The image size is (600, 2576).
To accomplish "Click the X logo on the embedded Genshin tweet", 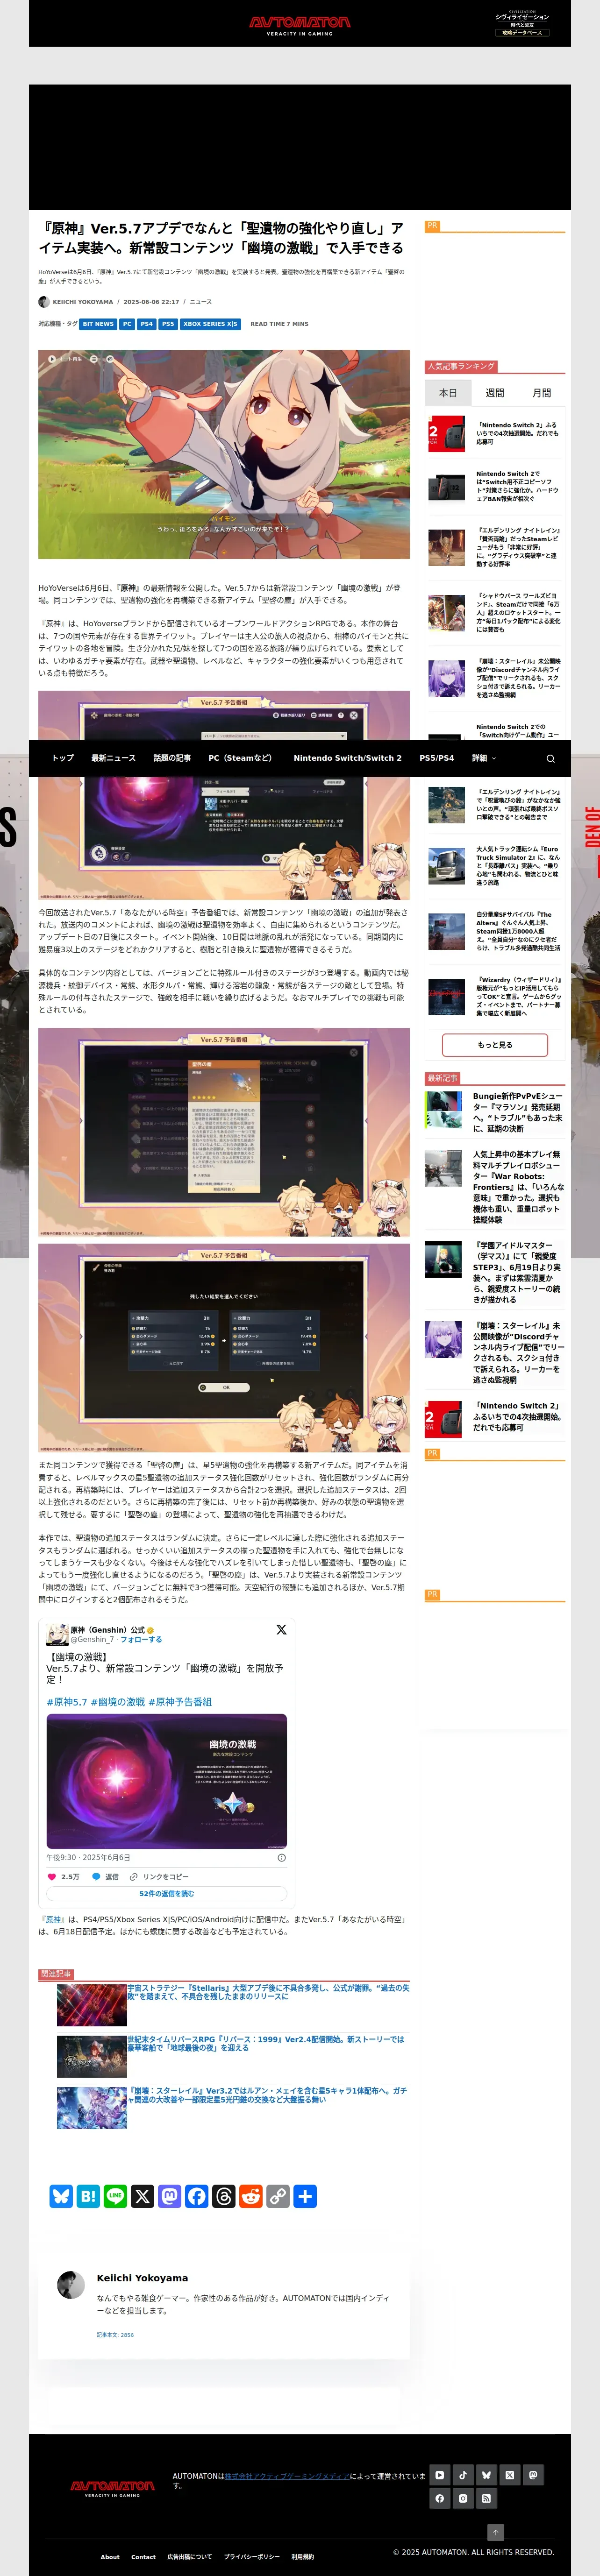I will point(281,1630).
